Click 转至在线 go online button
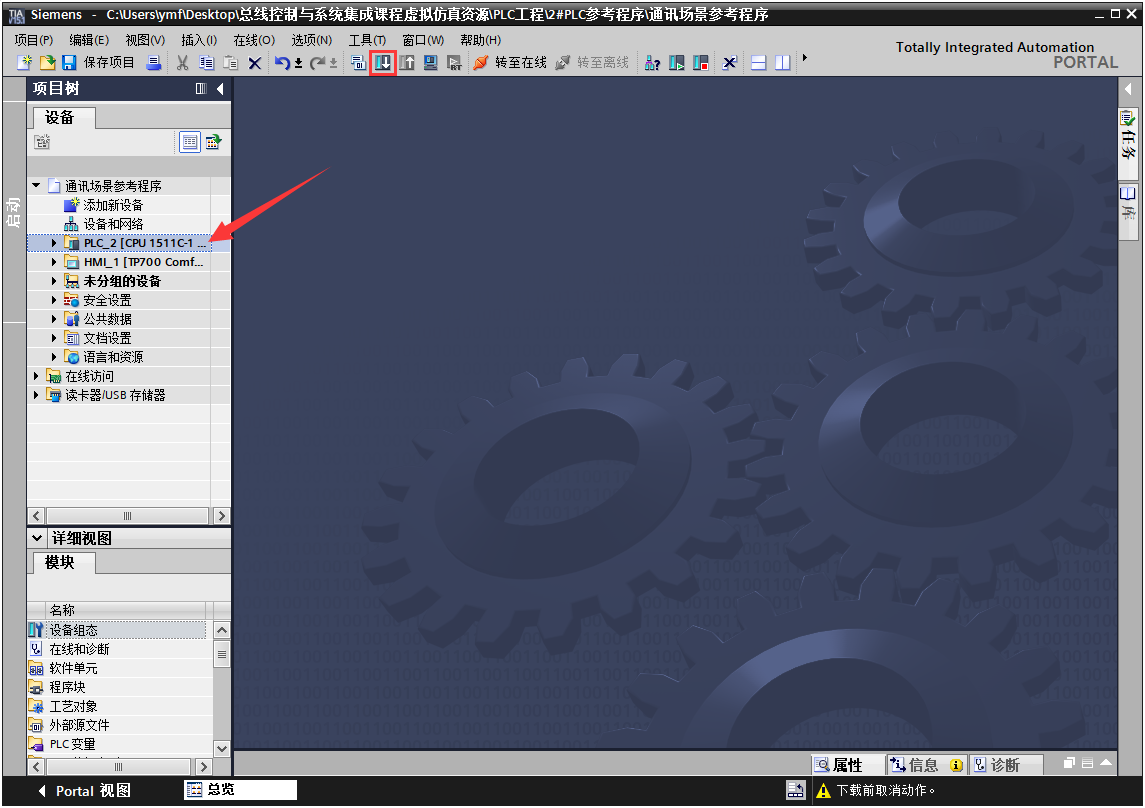1145x808 pixels. click(510, 63)
